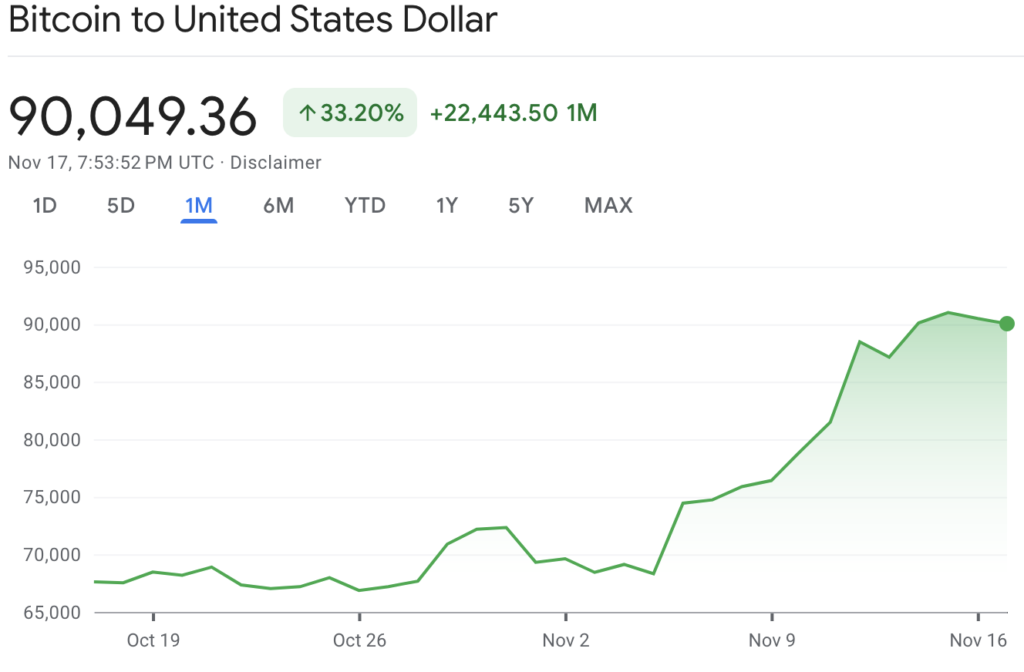Select the 1D time range tab

[44, 206]
